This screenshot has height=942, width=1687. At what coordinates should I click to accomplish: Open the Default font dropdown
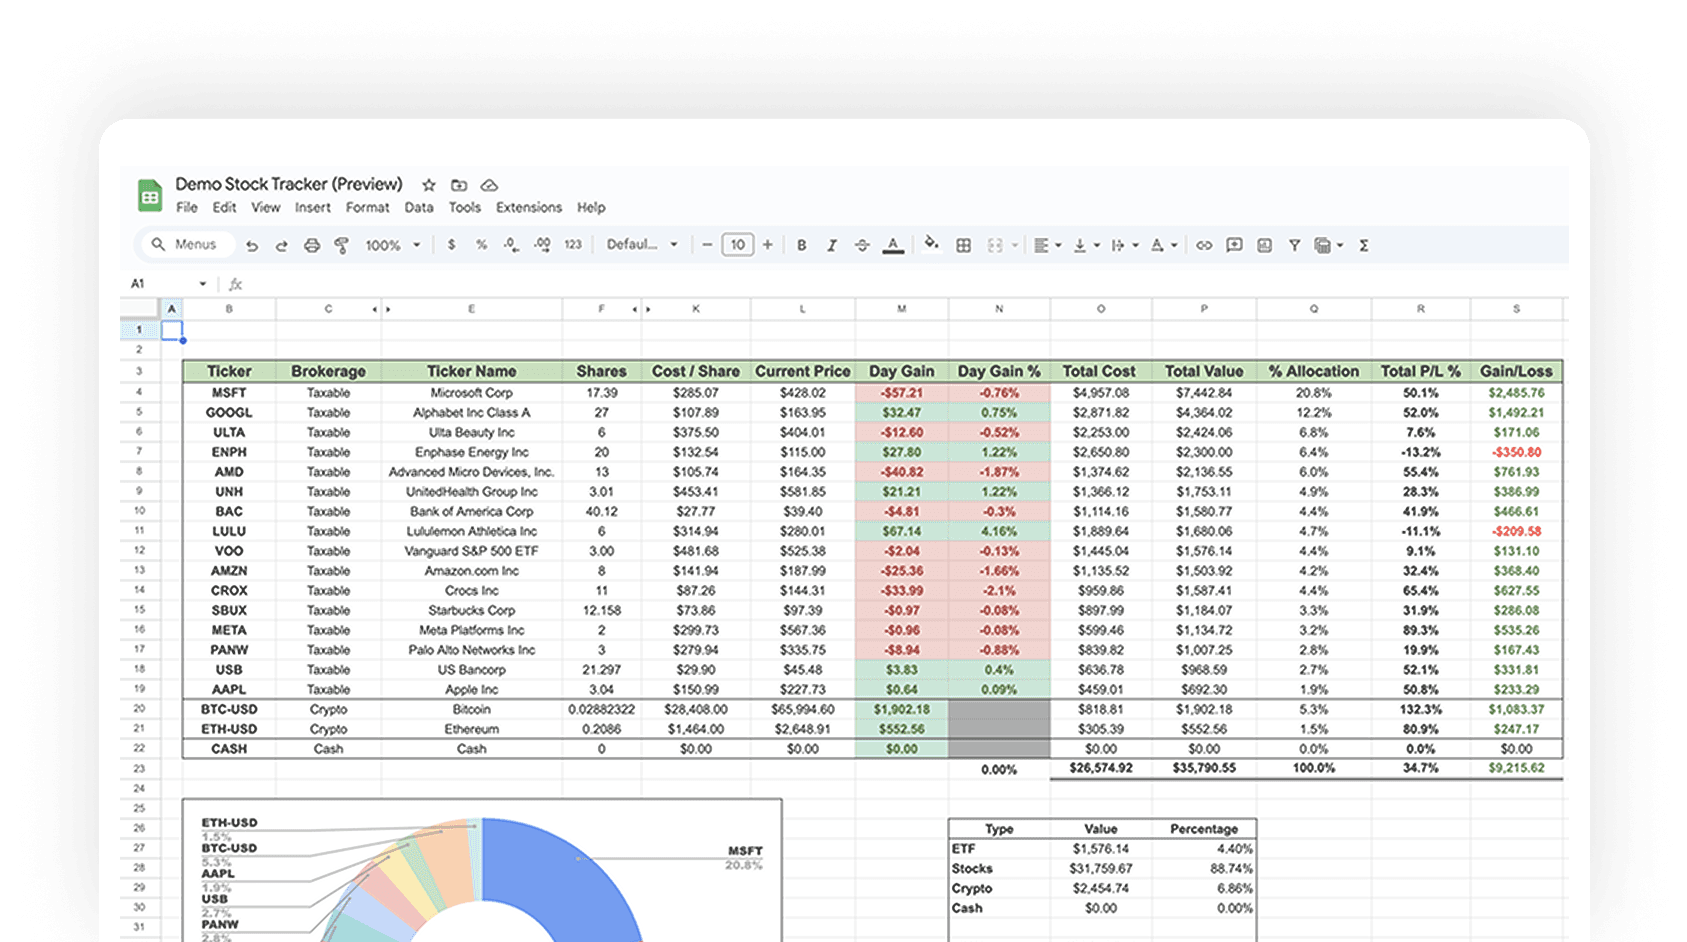(642, 245)
